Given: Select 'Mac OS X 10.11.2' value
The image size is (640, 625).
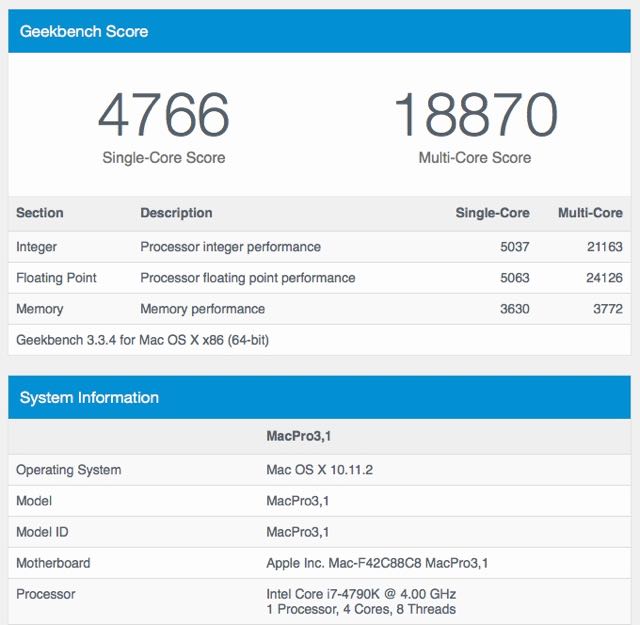Looking at the screenshot, I should pyautogui.click(x=320, y=469).
